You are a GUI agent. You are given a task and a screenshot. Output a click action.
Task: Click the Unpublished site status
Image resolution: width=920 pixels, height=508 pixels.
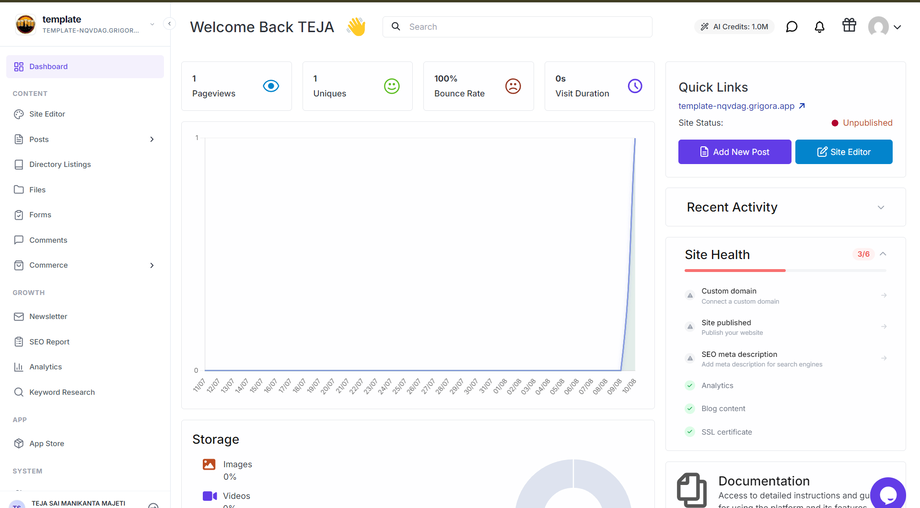(x=862, y=123)
